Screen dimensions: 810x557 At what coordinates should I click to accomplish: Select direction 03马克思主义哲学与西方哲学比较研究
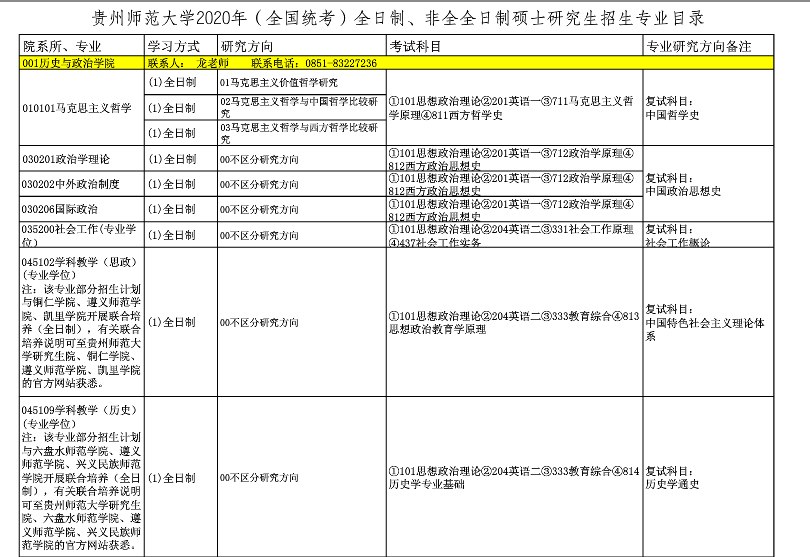[x=299, y=133]
